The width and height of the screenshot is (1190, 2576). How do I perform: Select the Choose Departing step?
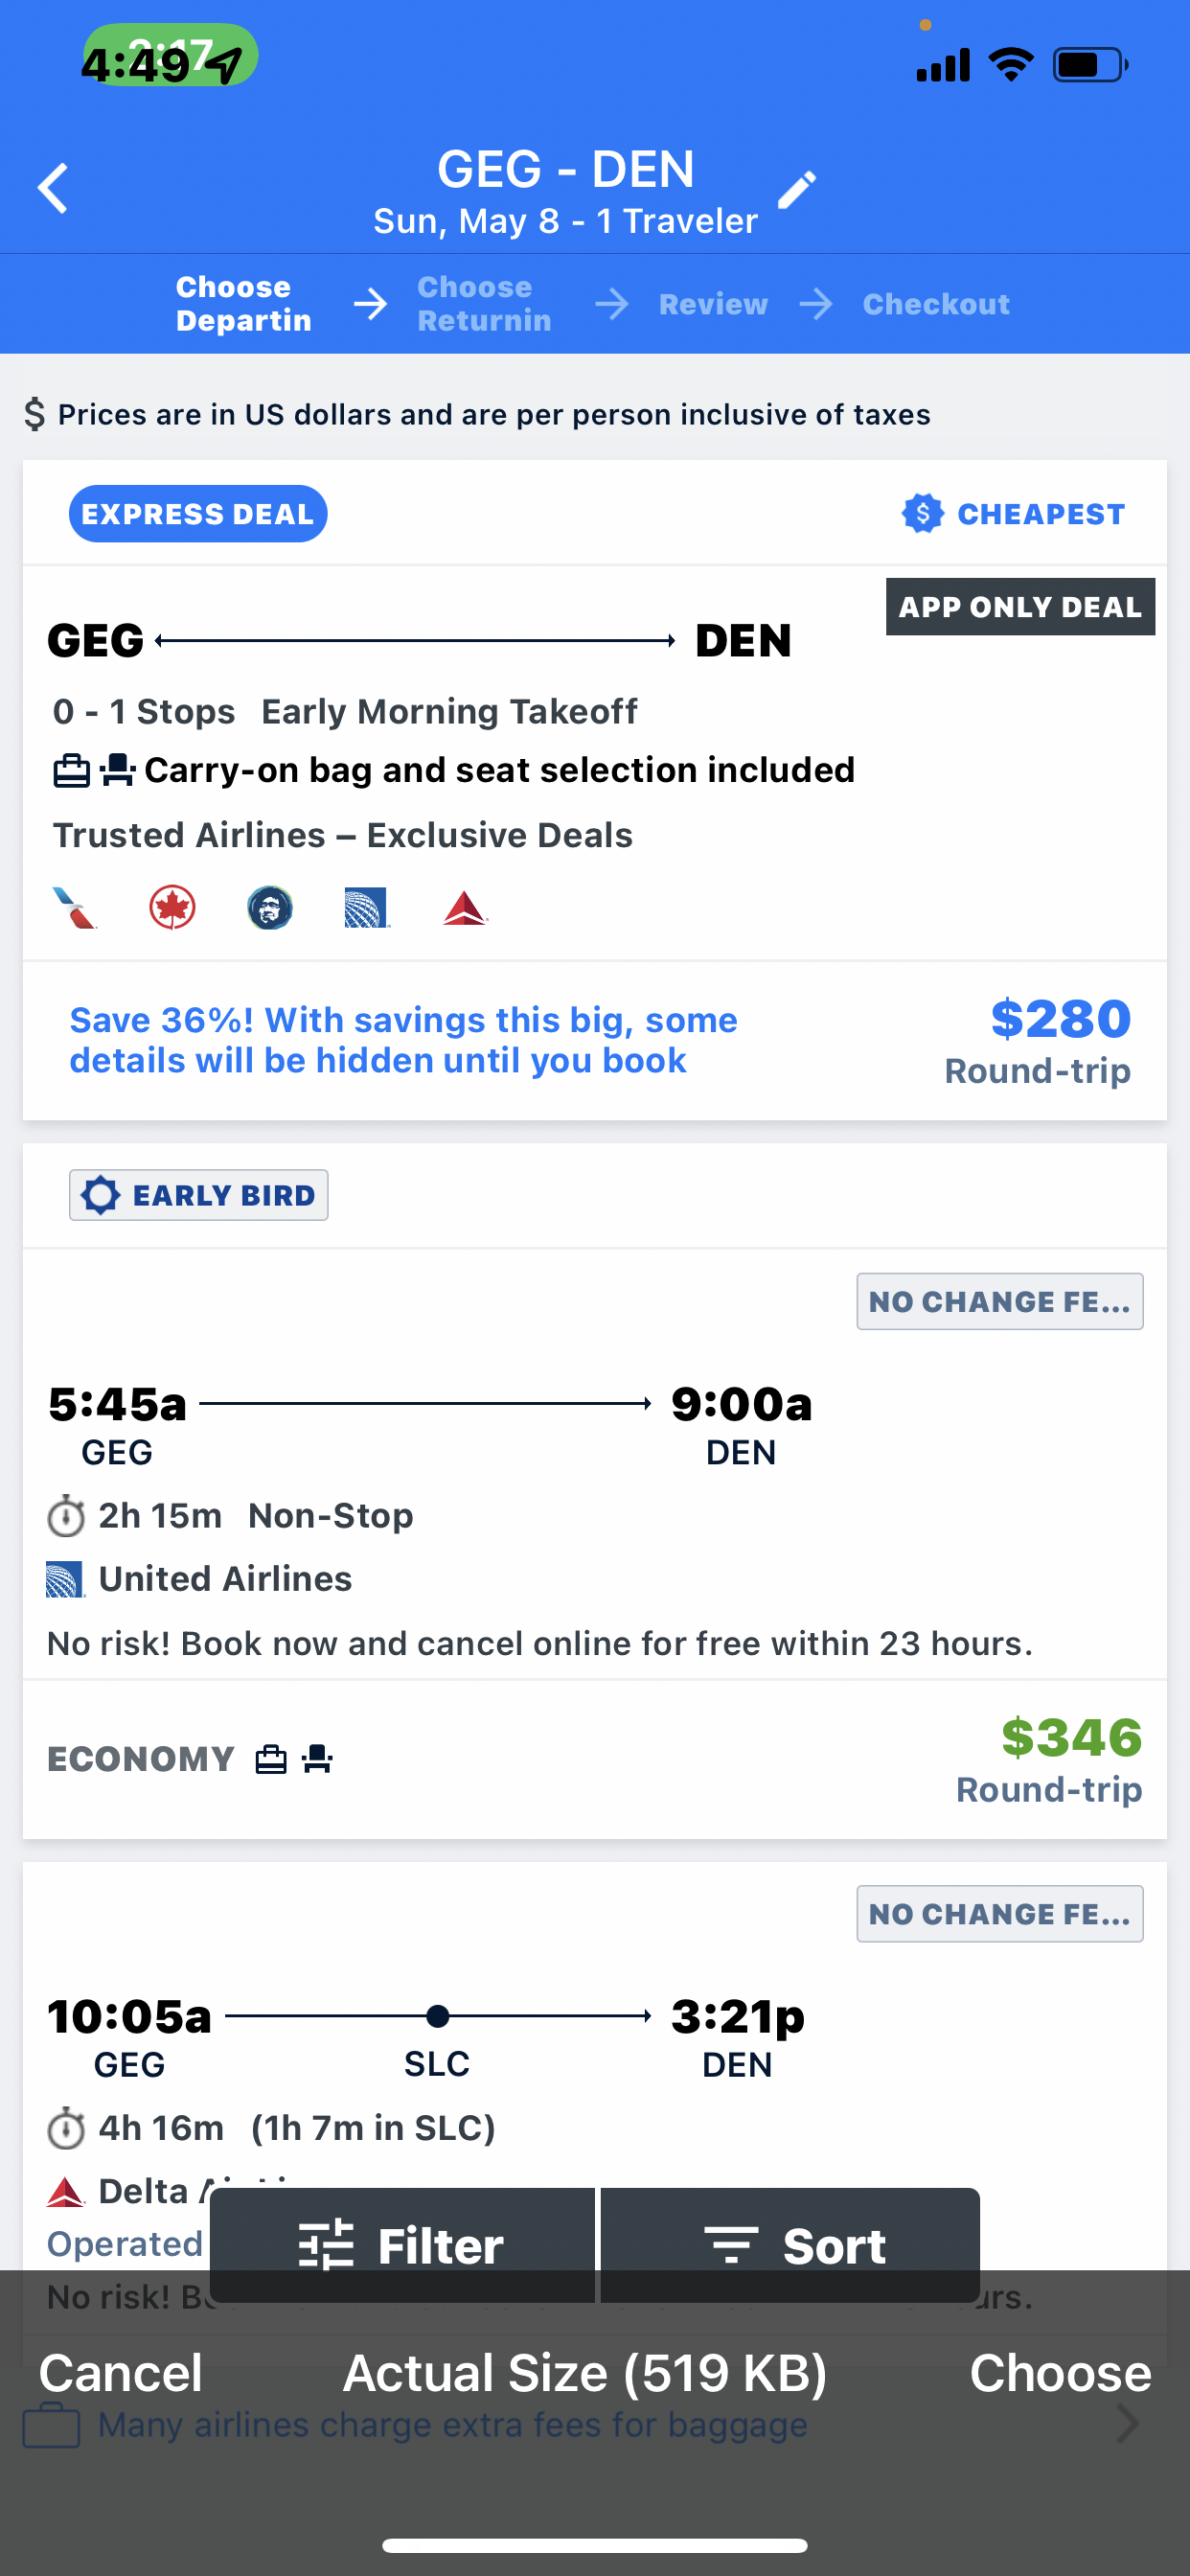(243, 304)
